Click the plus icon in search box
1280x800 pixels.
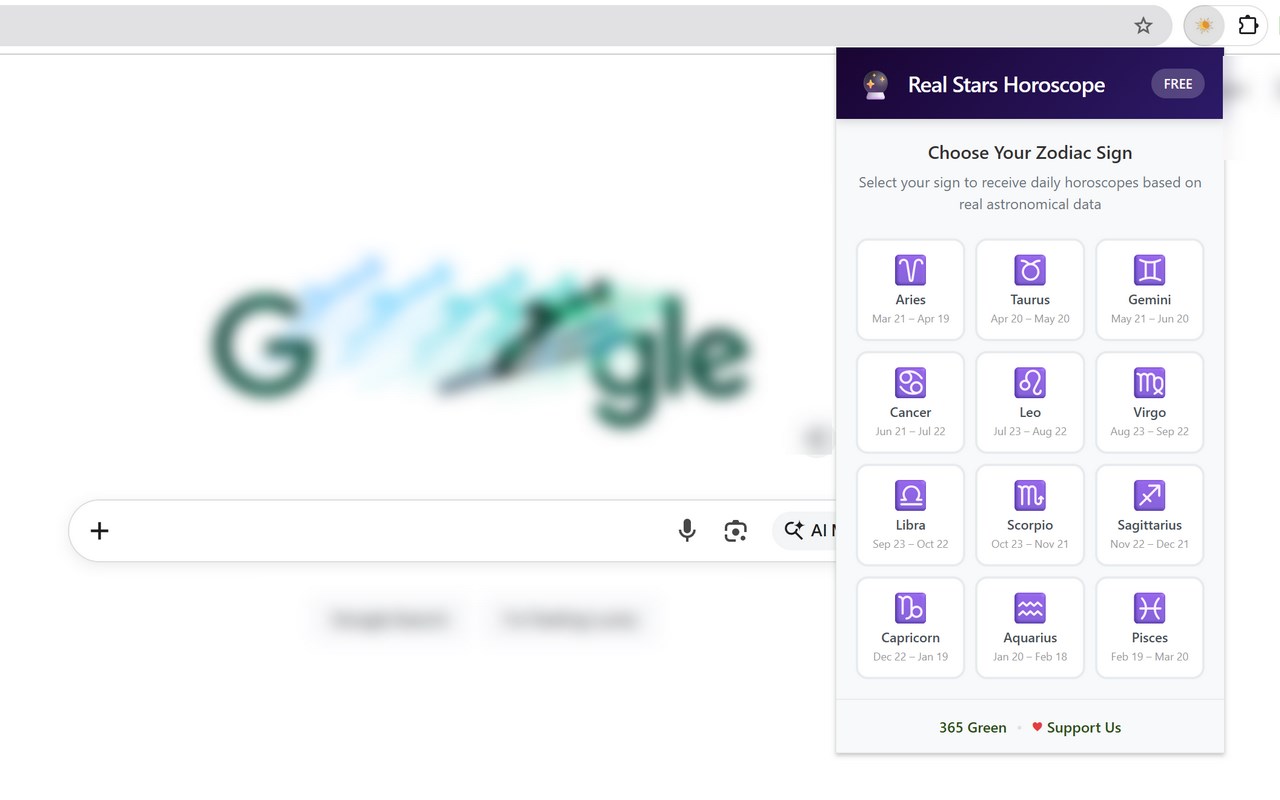(99, 531)
